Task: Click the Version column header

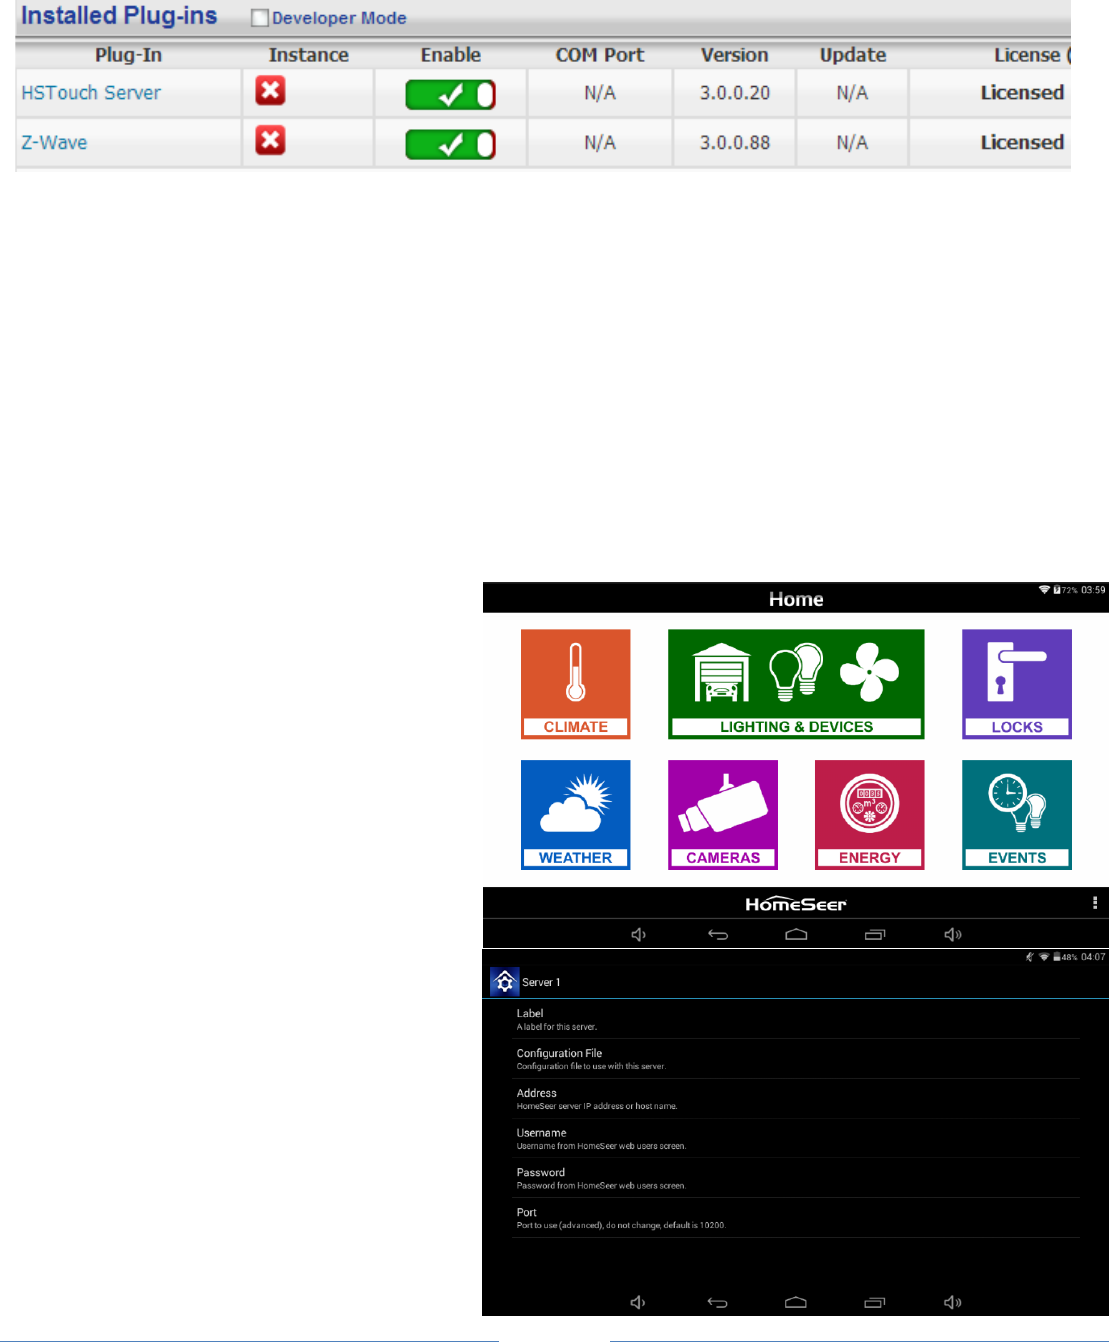Action: click(735, 55)
